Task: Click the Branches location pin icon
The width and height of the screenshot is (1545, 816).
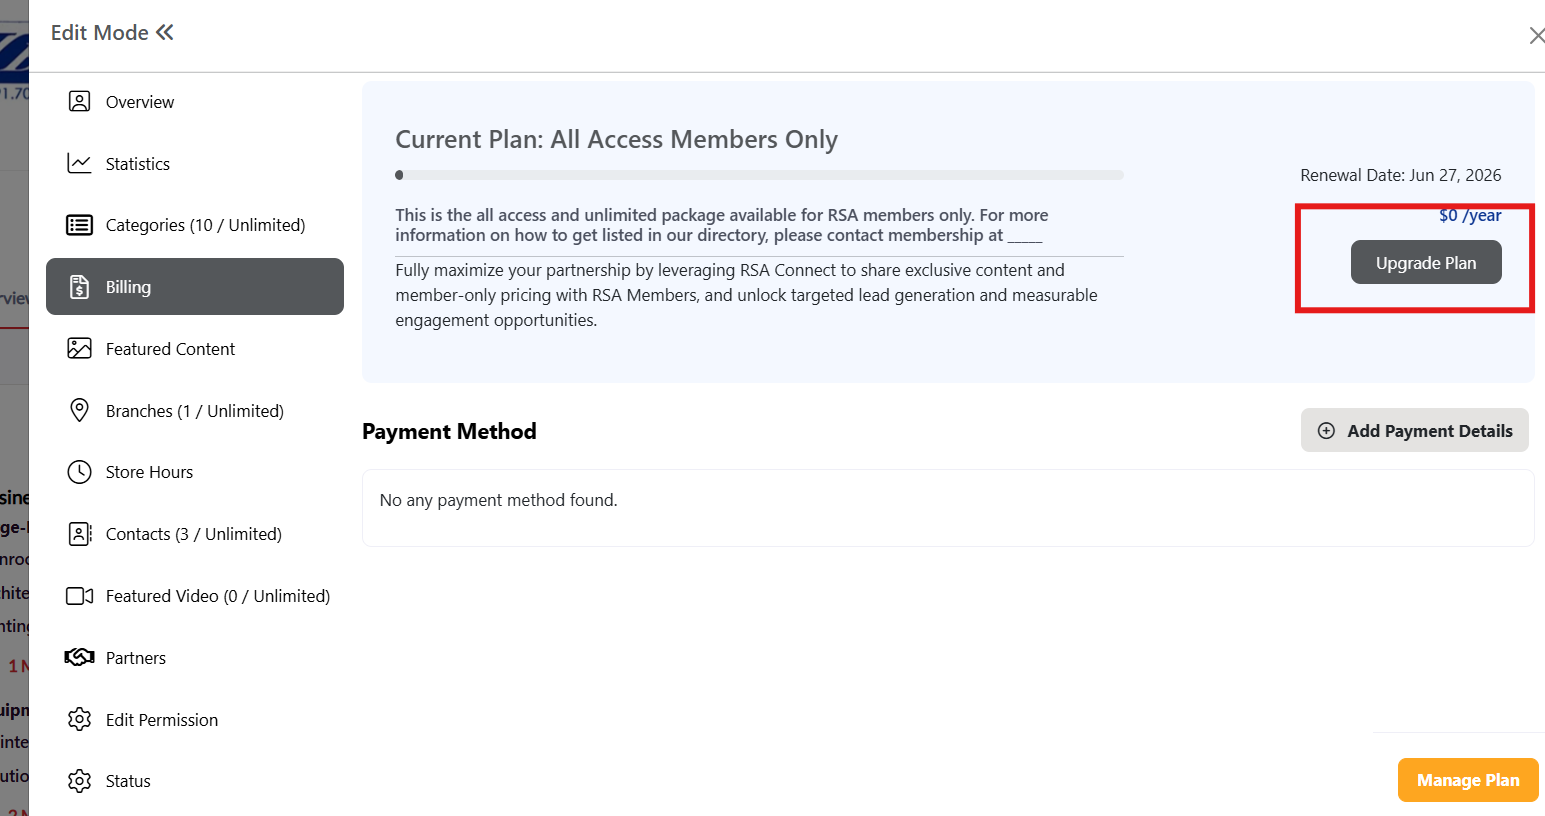Action: click(79, 410)
